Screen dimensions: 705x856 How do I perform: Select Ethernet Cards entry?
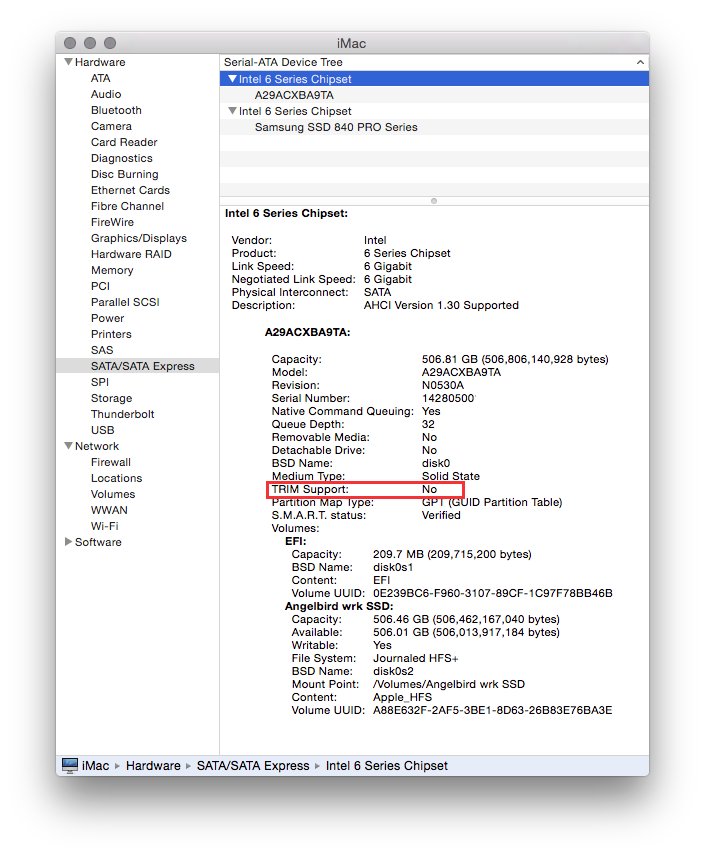click(131, 190)
